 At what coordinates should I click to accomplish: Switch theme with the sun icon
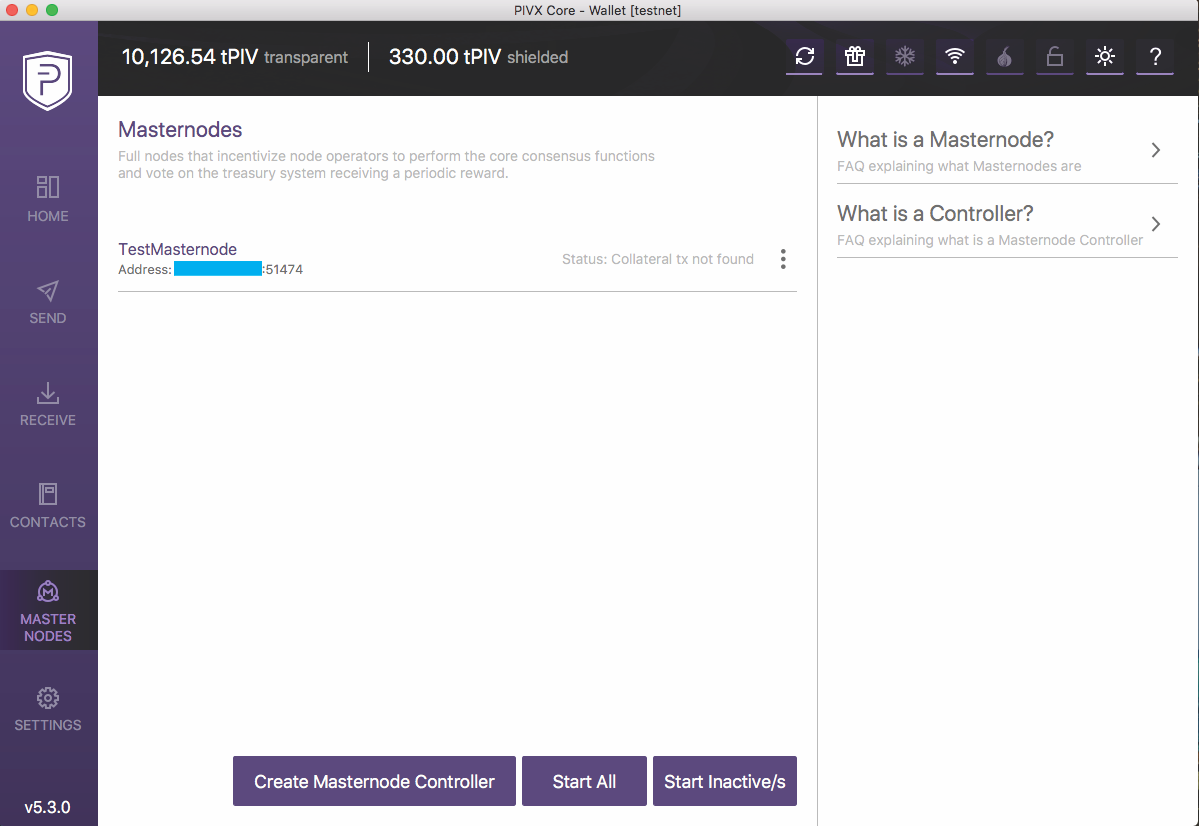coord(1105,57)
